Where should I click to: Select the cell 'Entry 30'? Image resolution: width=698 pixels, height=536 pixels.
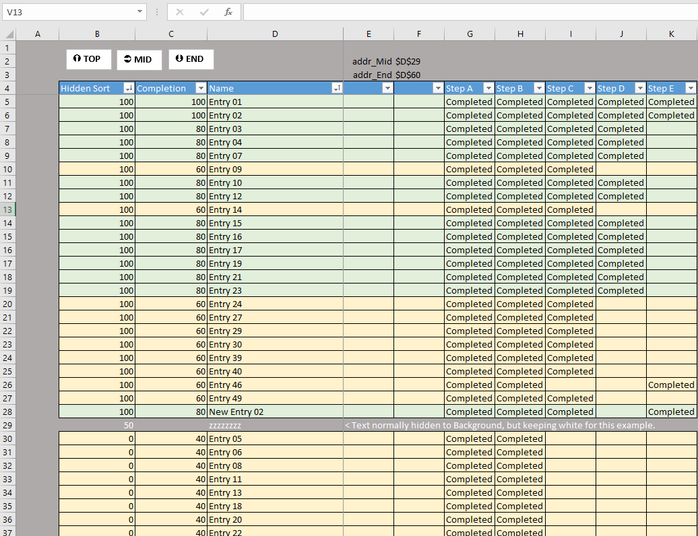(x=275, y=345)
